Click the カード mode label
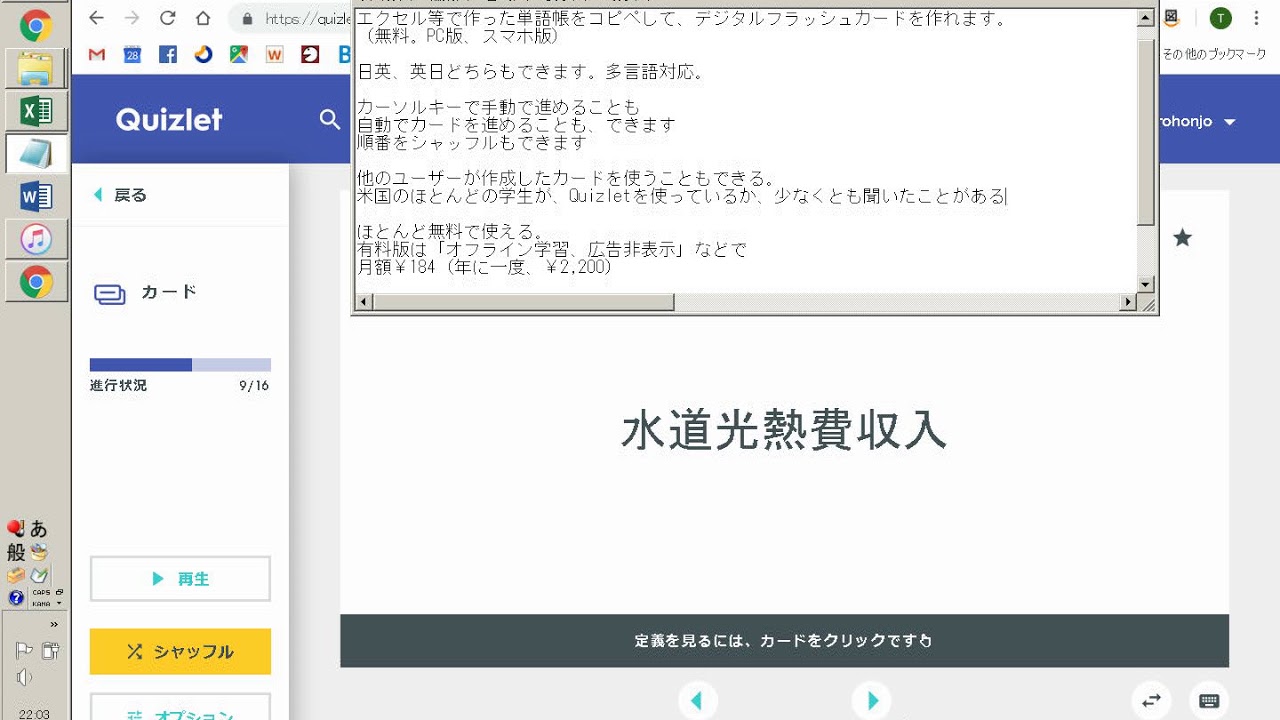The width and height of the screenshot is (1280, 720). click(x=169, y=292)
